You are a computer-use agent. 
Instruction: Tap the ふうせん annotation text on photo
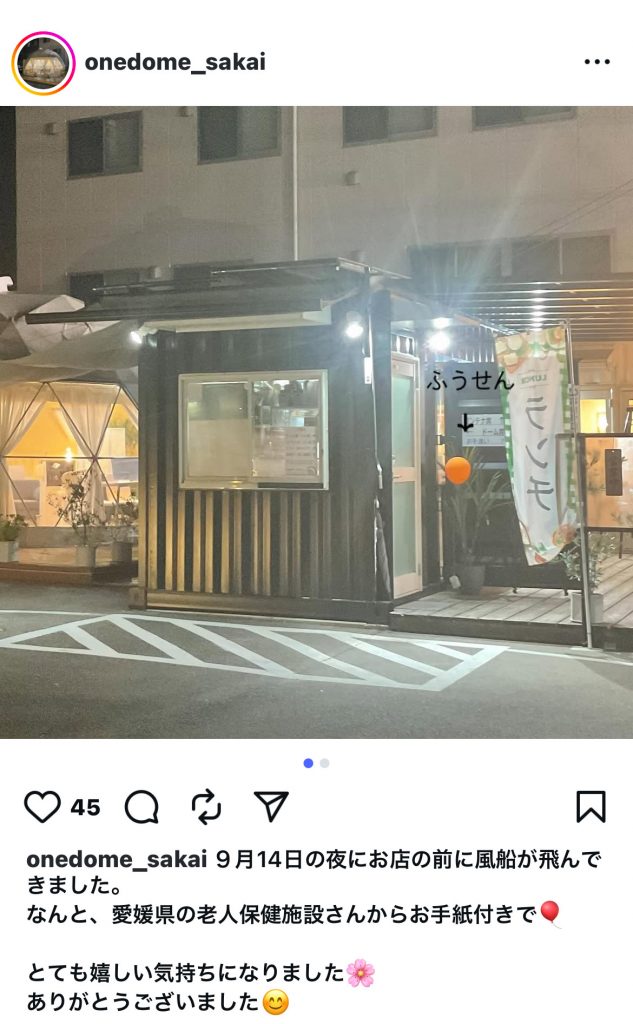click(x=470, y=380)
